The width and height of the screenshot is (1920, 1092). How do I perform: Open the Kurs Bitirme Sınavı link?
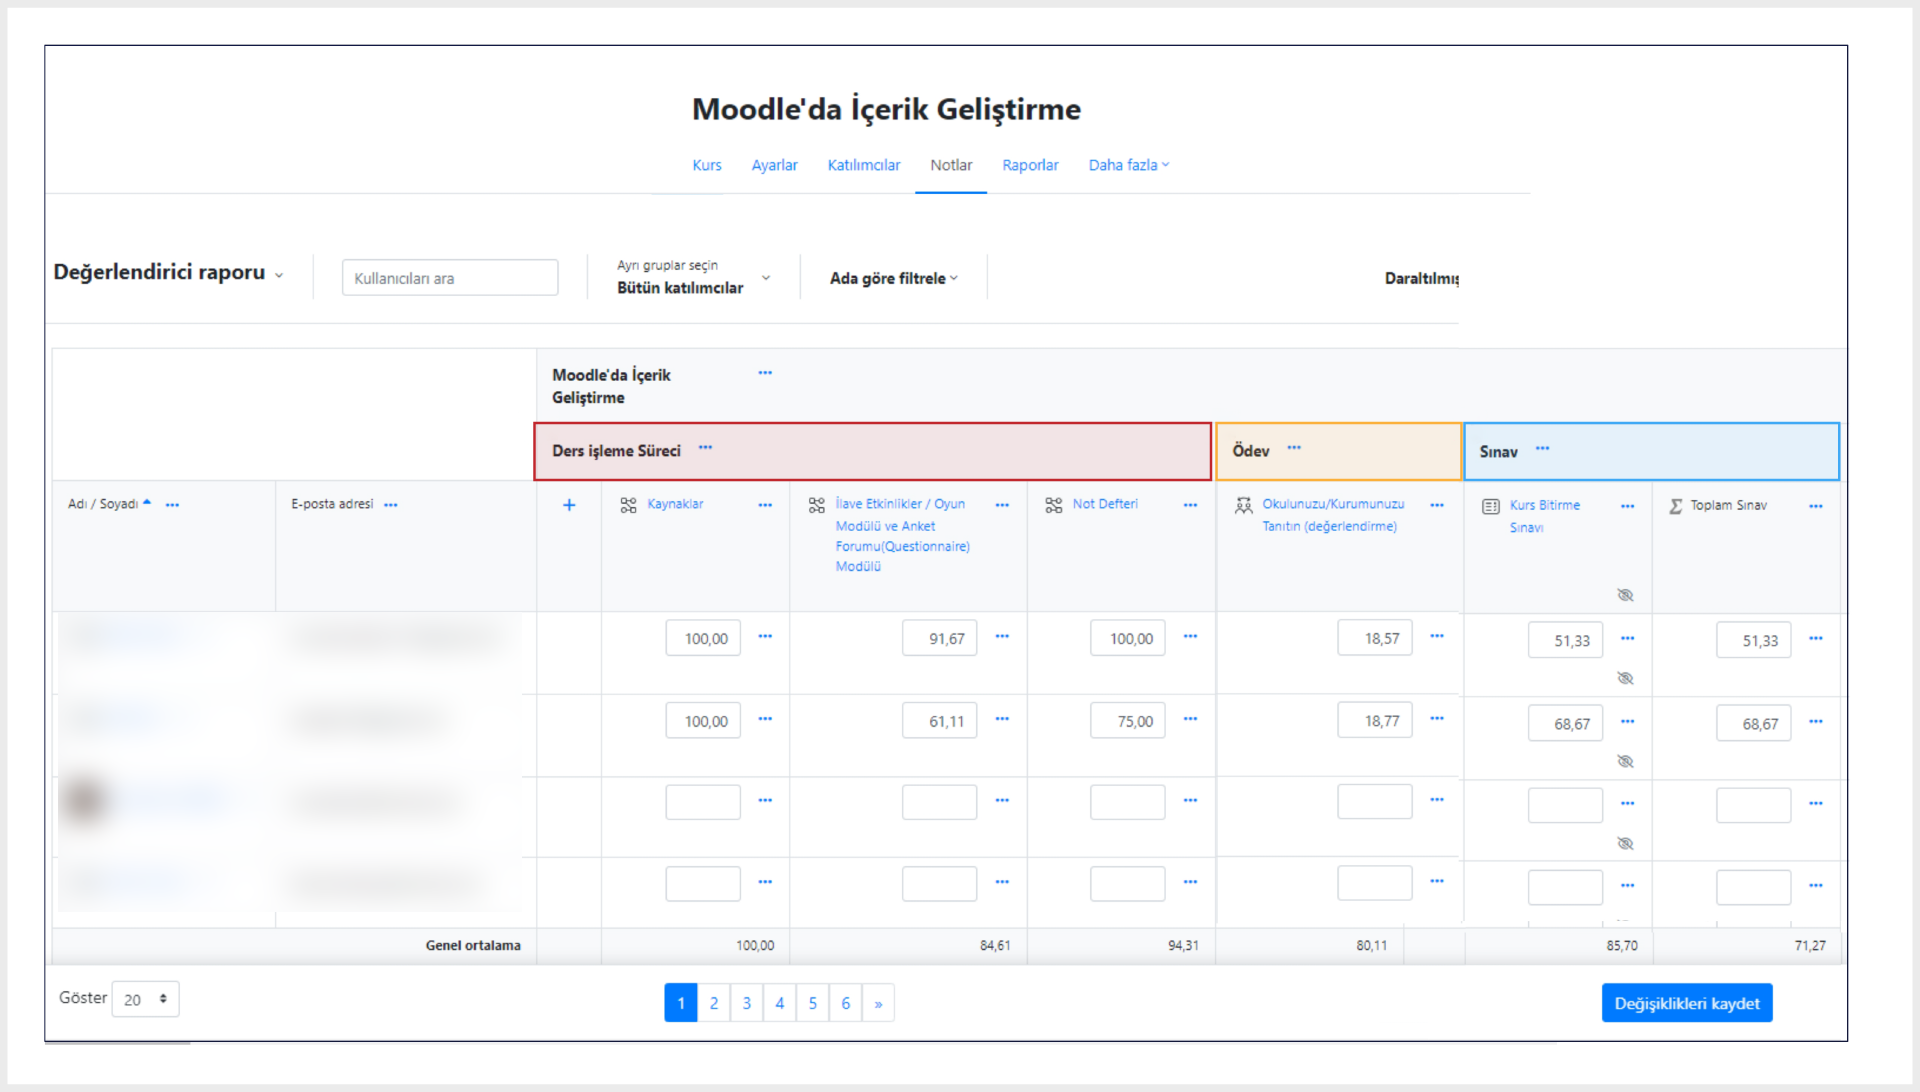pos(1545,516)
